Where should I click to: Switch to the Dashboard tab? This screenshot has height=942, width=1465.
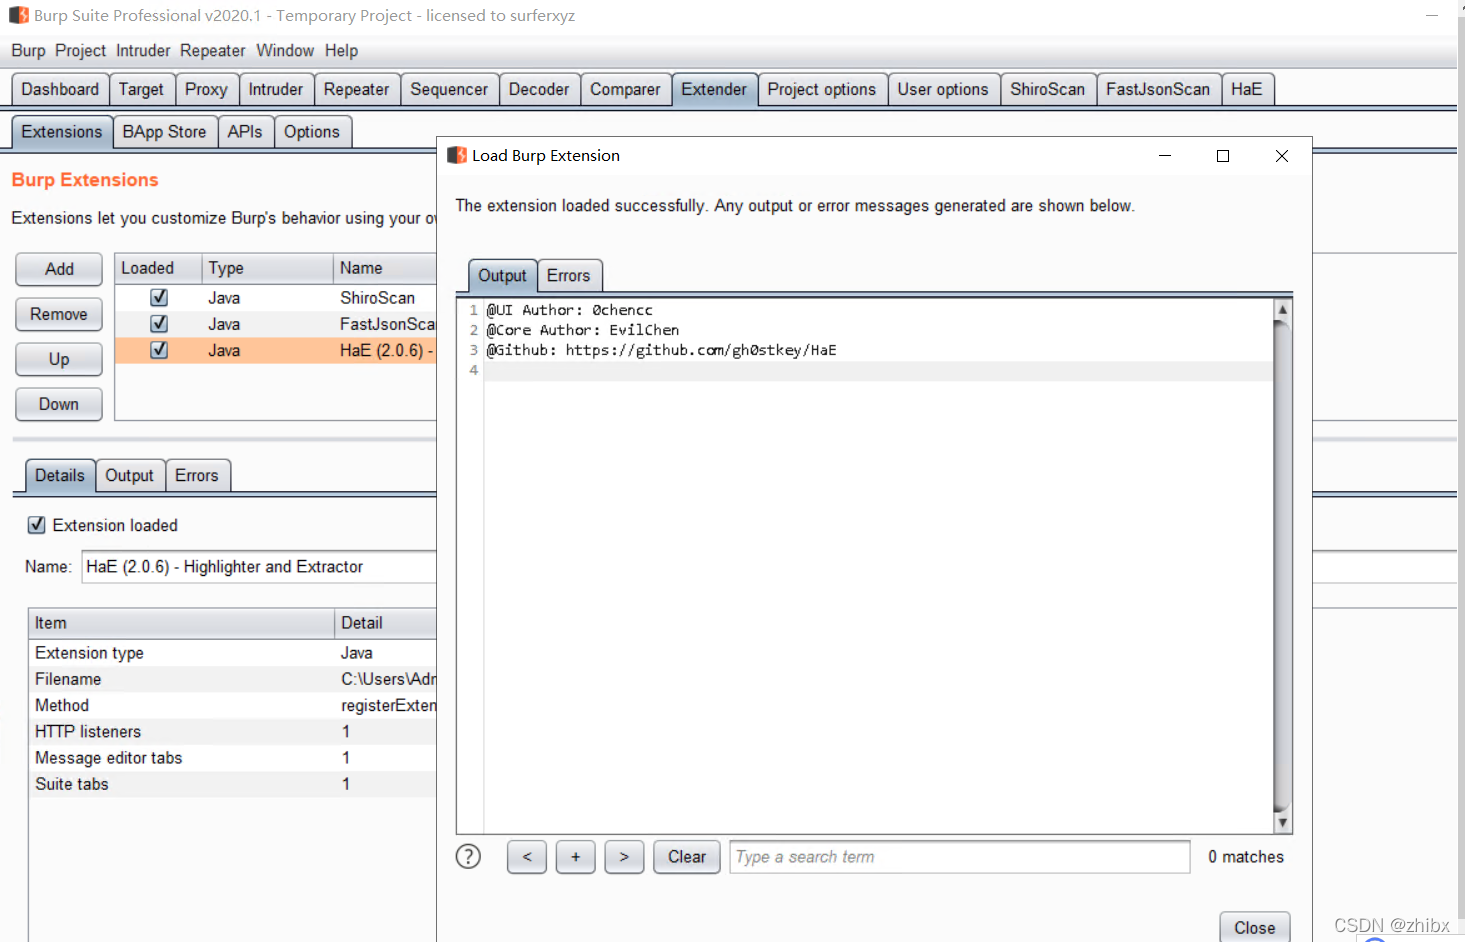[x=60, y=89]
